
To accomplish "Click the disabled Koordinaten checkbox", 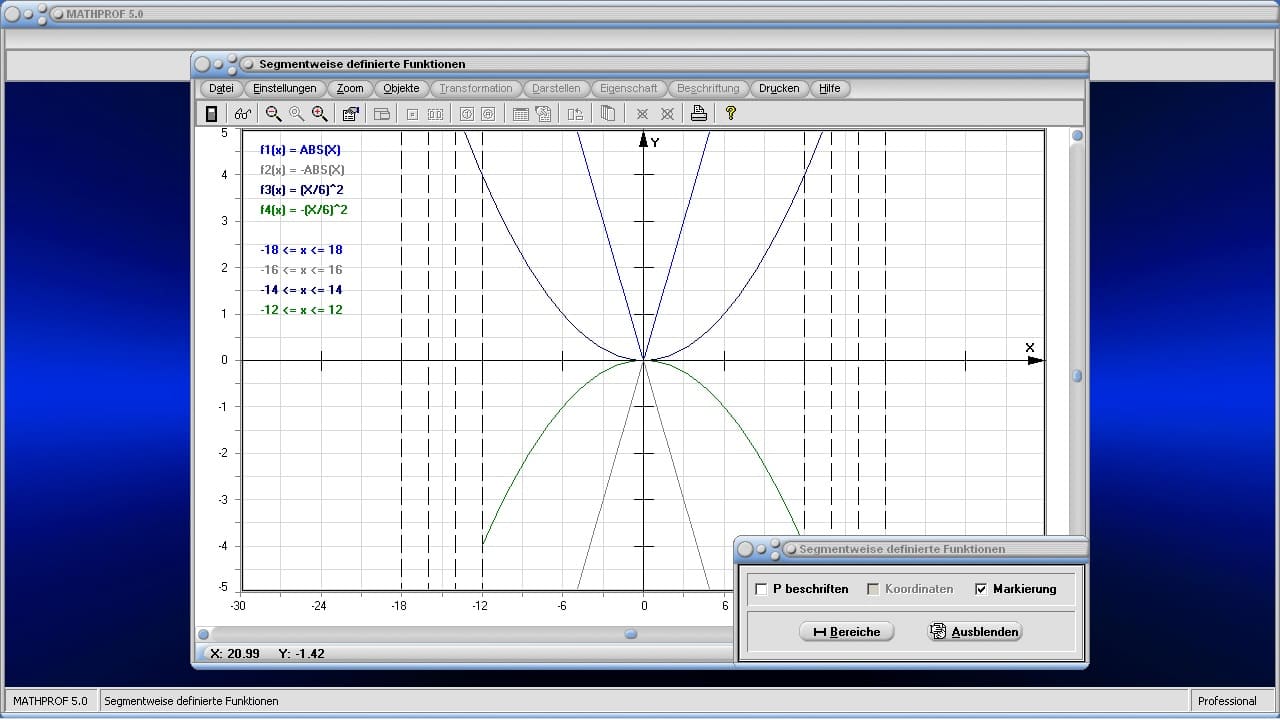I will (x=873, y=589).
